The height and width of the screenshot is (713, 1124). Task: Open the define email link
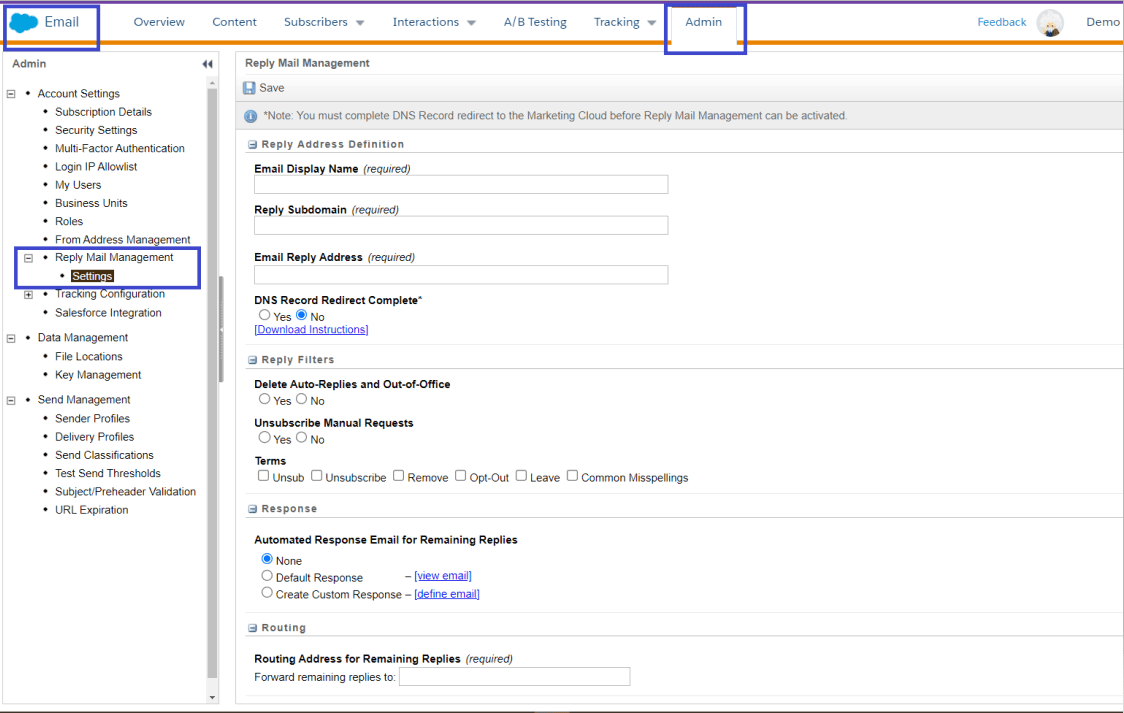[447, 594]
